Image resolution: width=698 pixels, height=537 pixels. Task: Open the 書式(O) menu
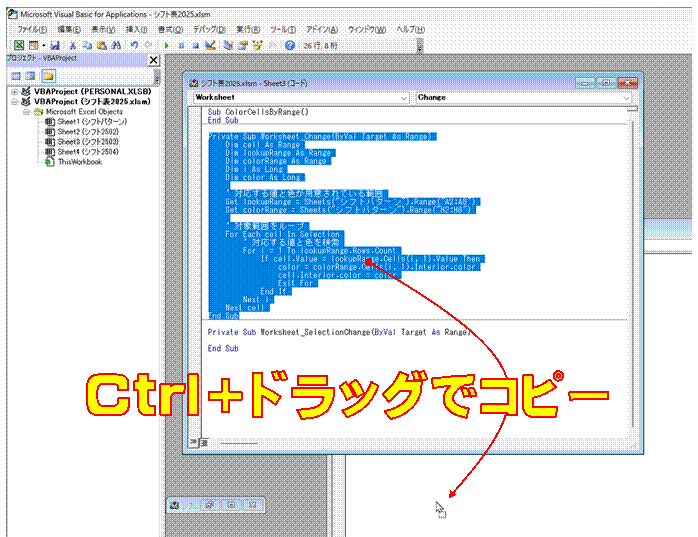coord(170,29)
